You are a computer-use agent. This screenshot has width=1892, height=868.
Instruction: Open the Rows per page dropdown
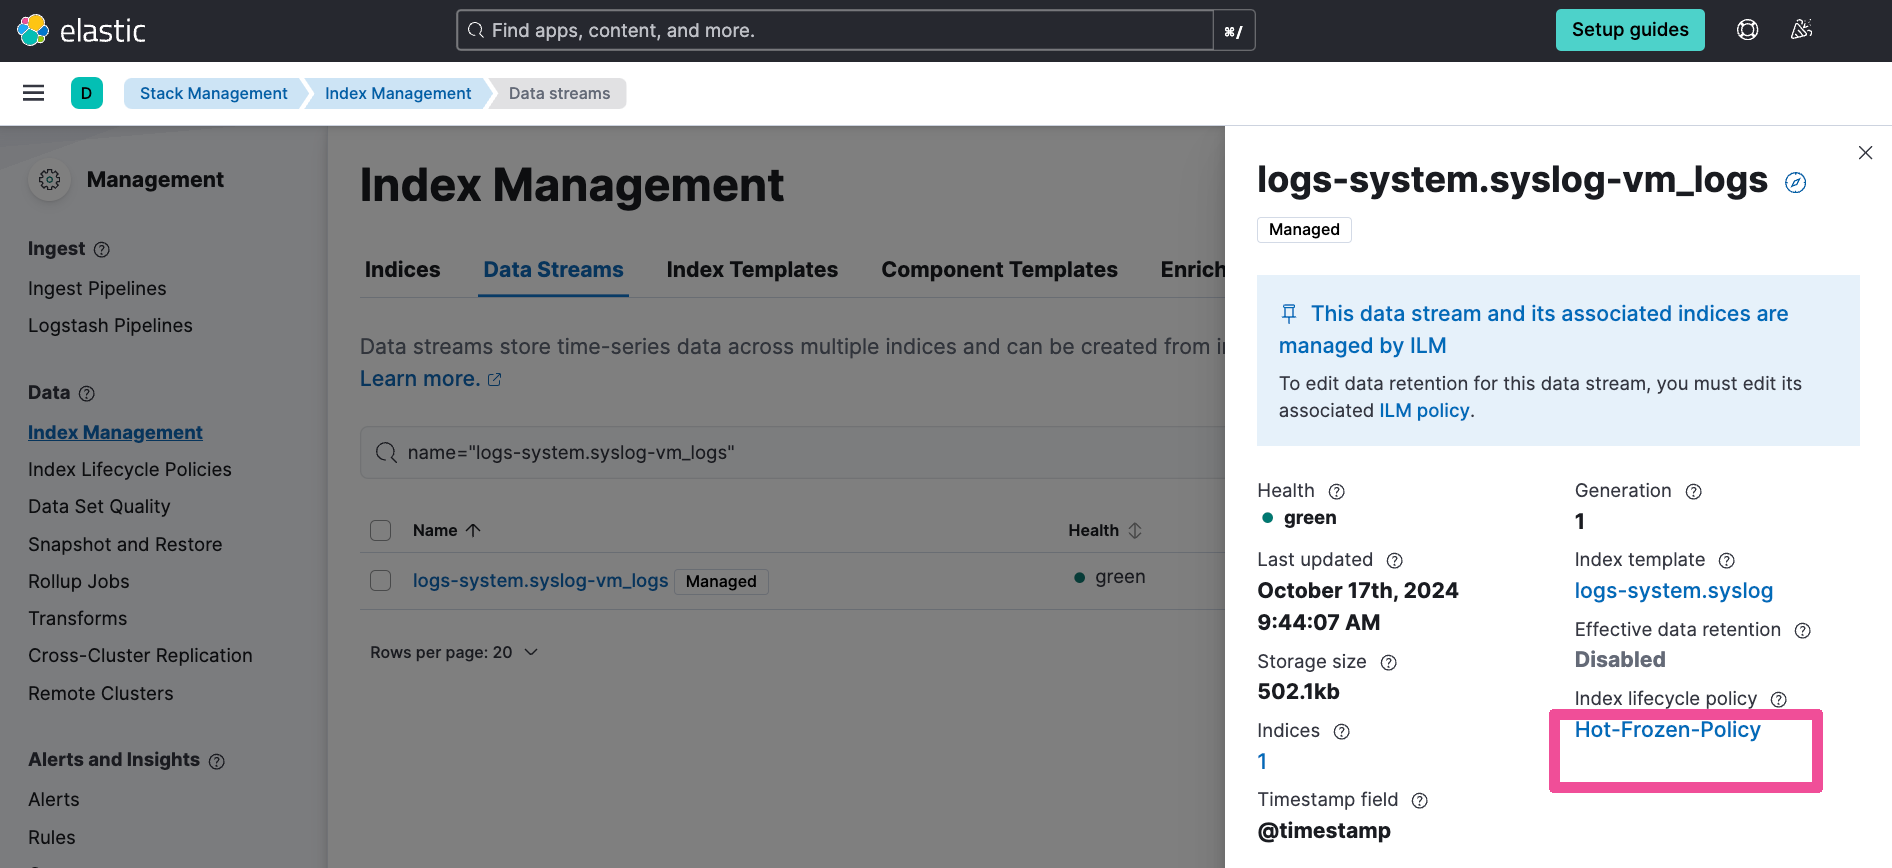tap(454, 653)
